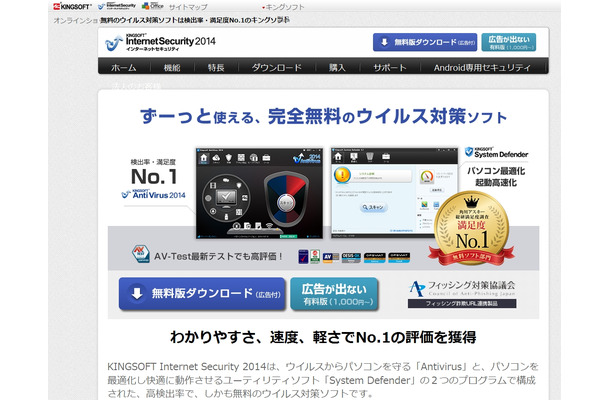Open the KINGSOFT Office link in the top bar
Viewport: 610px width, 400px height.
coord(152,6)
